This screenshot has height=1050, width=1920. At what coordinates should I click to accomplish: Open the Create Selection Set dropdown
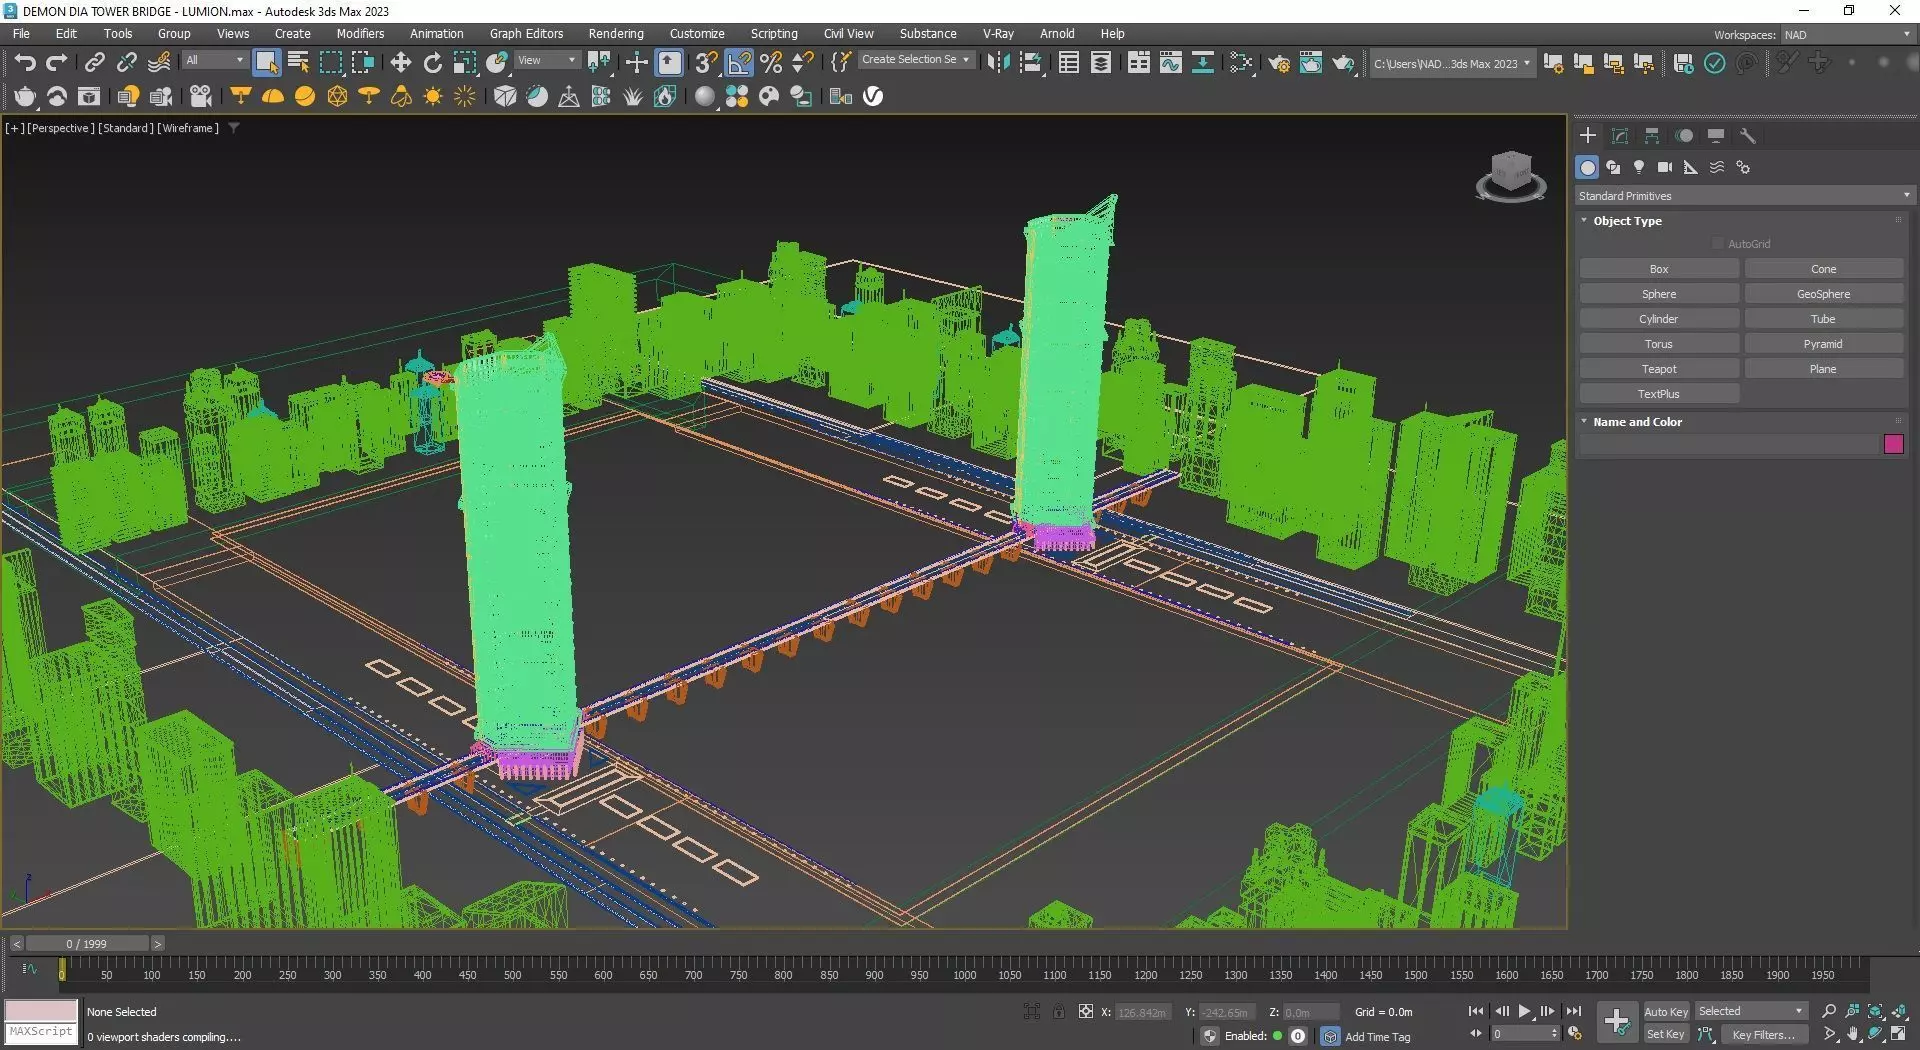click(915, 60)
